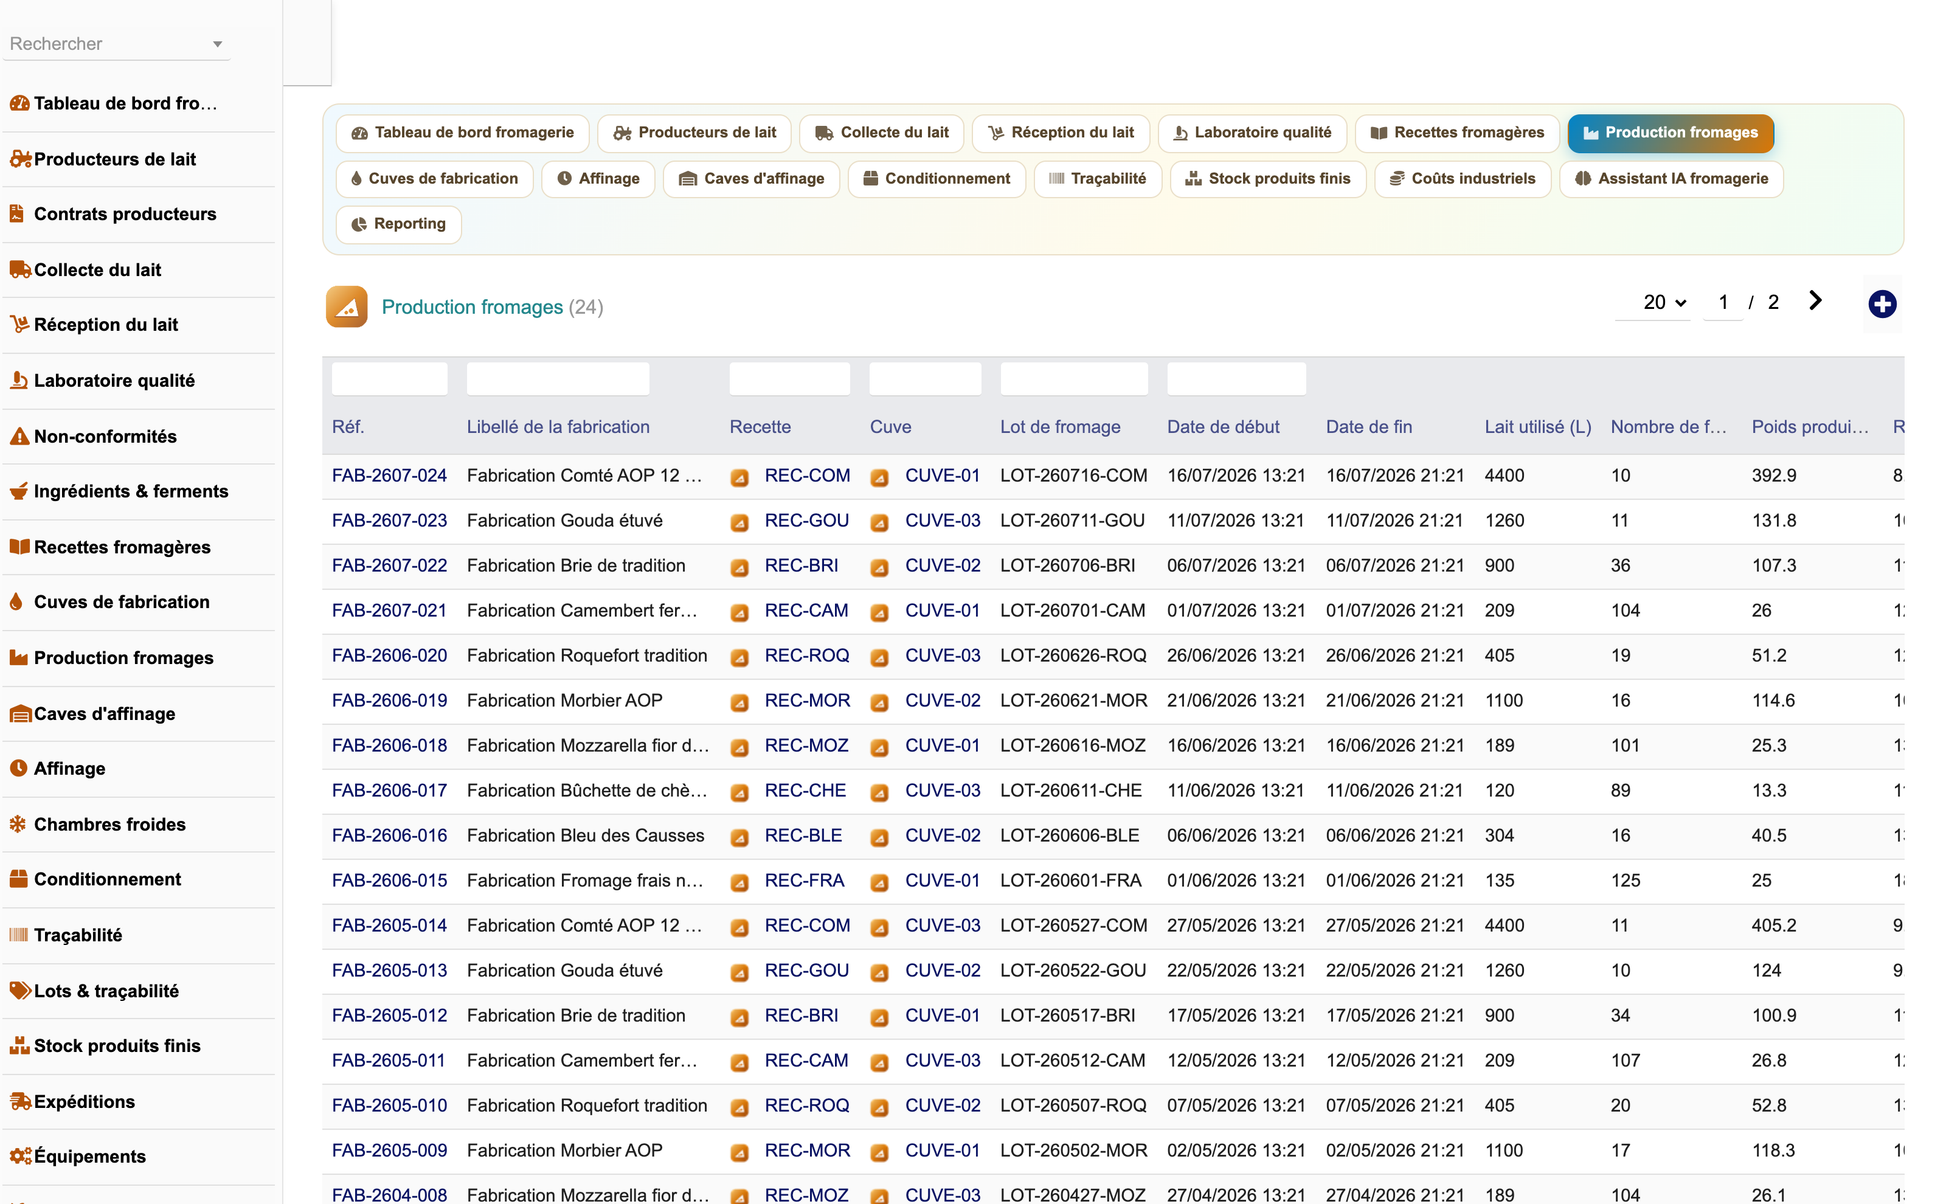Click the Lot de fromage filter field

click(x=1074, y=379)
